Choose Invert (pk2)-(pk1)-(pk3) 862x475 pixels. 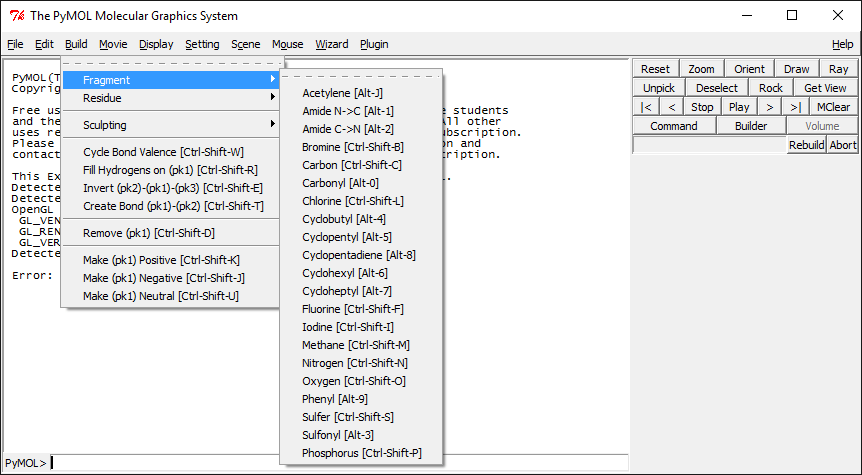pos(172,189)
